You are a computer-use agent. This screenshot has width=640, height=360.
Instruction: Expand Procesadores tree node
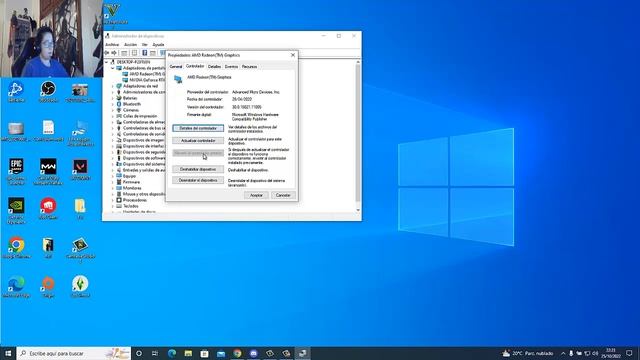click(113, 200)
